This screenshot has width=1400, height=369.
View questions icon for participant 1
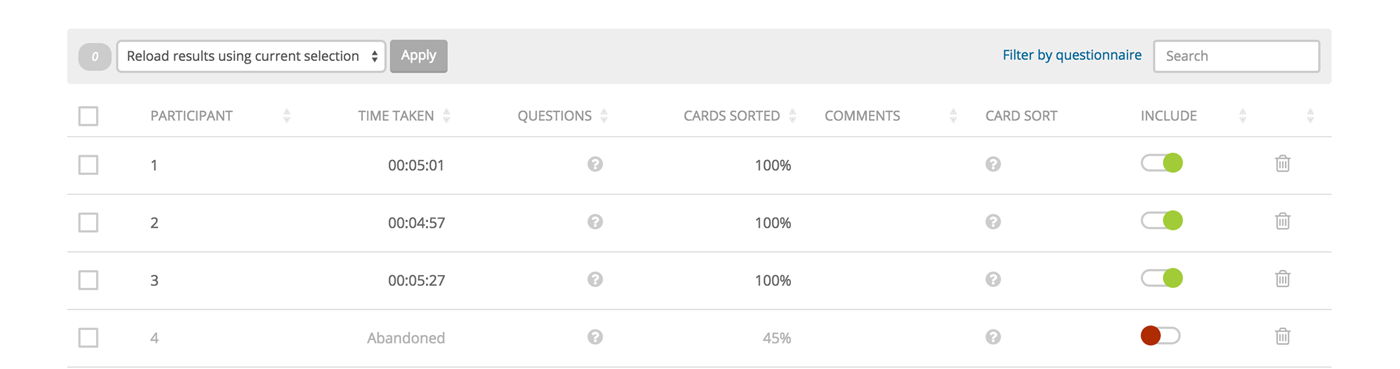coord(595,164)
